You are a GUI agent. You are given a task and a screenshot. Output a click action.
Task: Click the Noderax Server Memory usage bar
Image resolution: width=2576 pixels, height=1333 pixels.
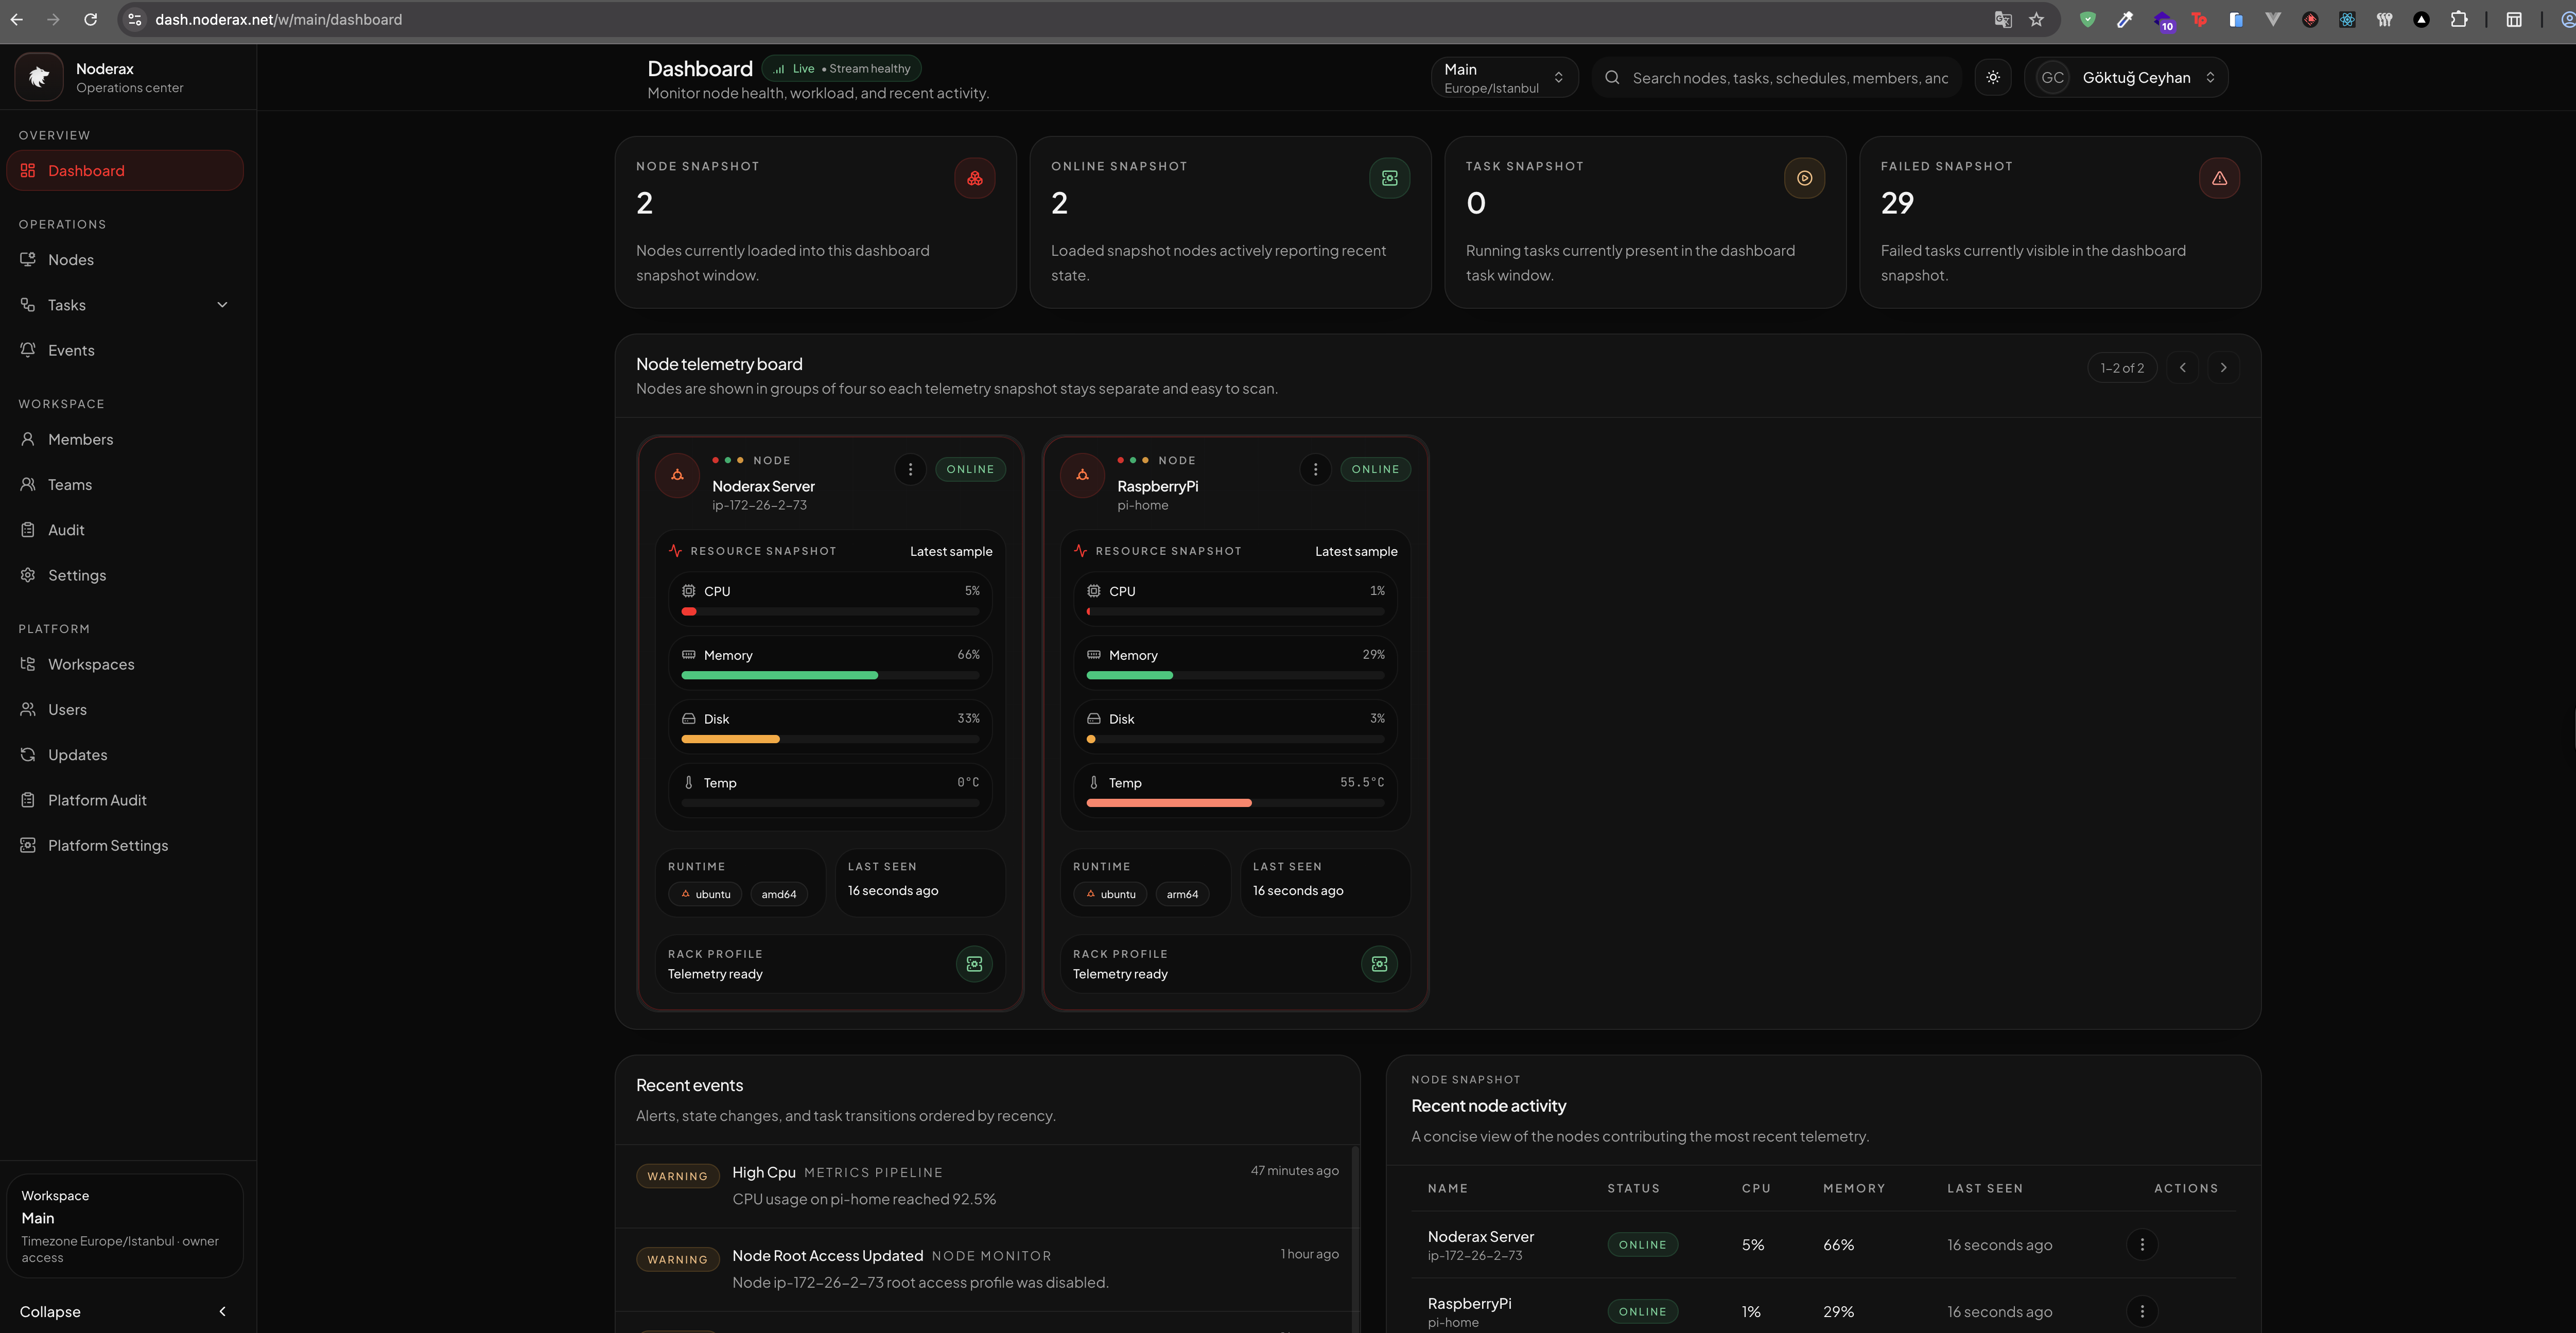coord(830,676)
